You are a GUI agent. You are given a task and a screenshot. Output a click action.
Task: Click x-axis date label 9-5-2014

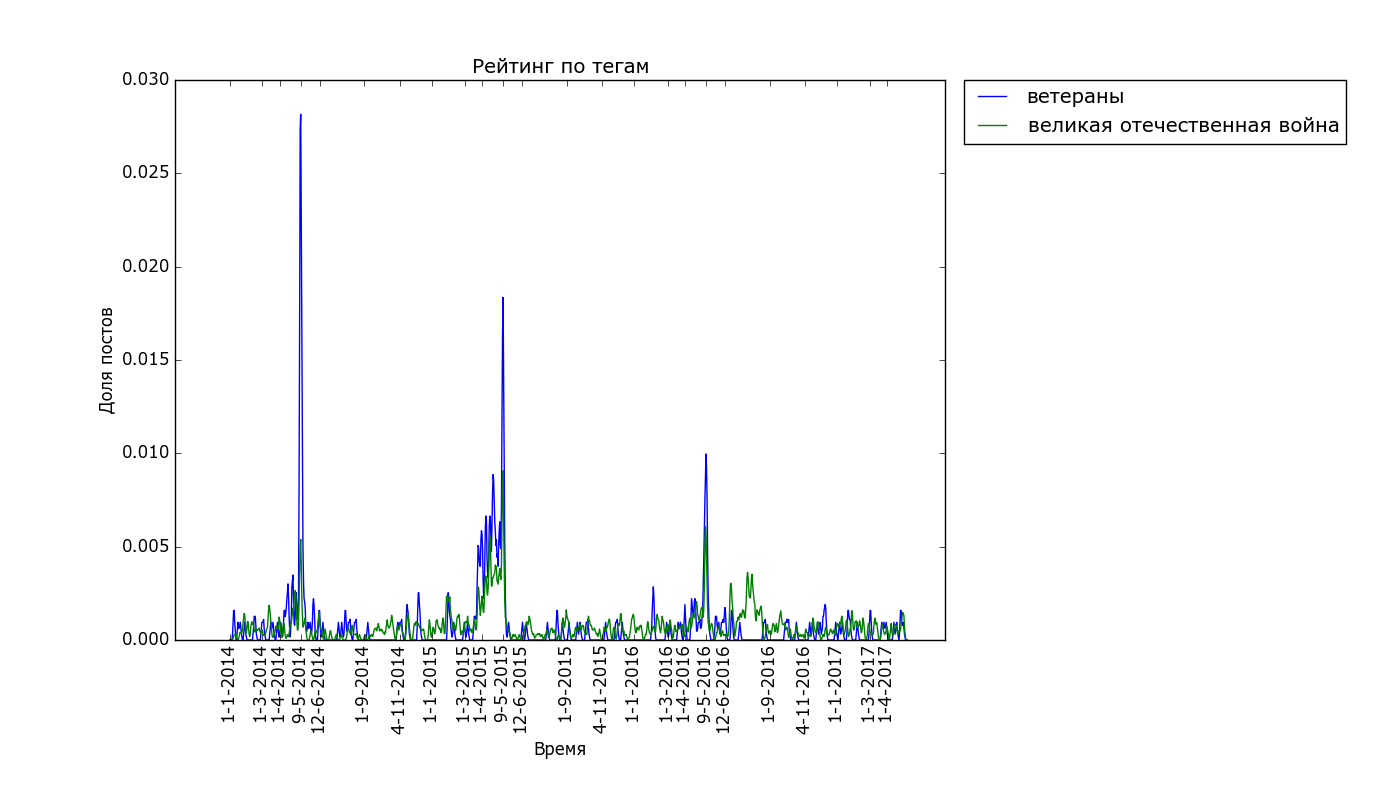click(x=298, y=685)
